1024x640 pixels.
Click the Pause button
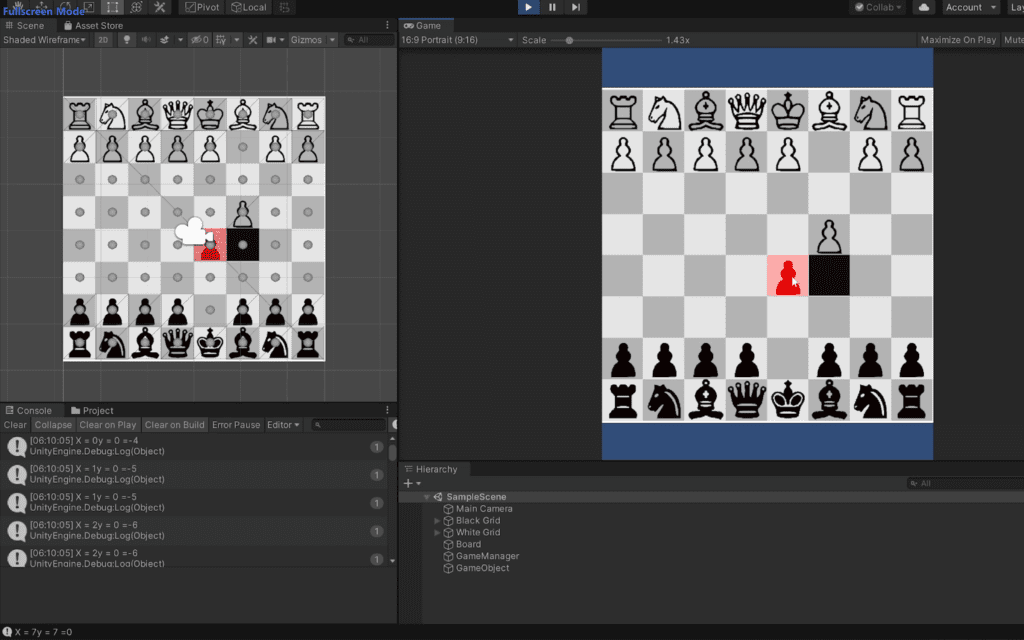coord(552,7)
